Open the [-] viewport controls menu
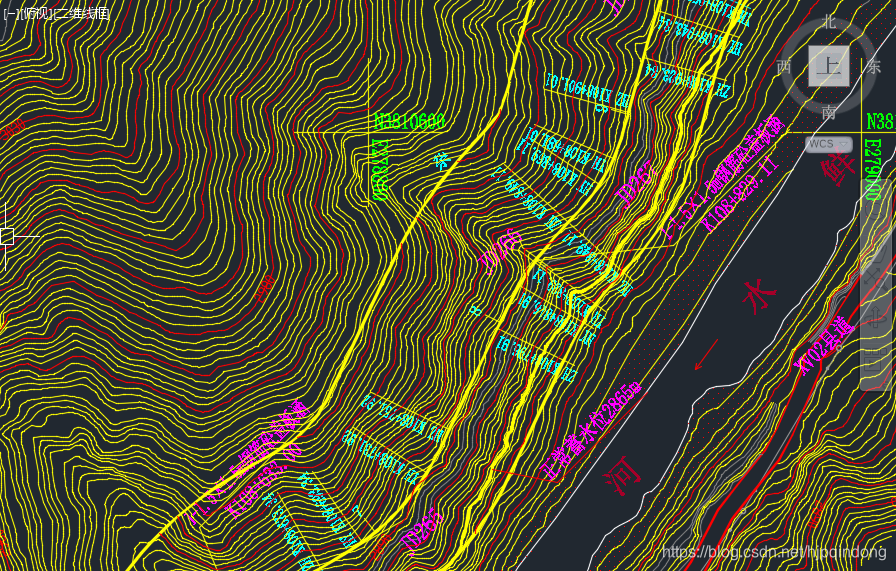The height and width of the screenshot is (571, 896). click(x=9, y=13)
